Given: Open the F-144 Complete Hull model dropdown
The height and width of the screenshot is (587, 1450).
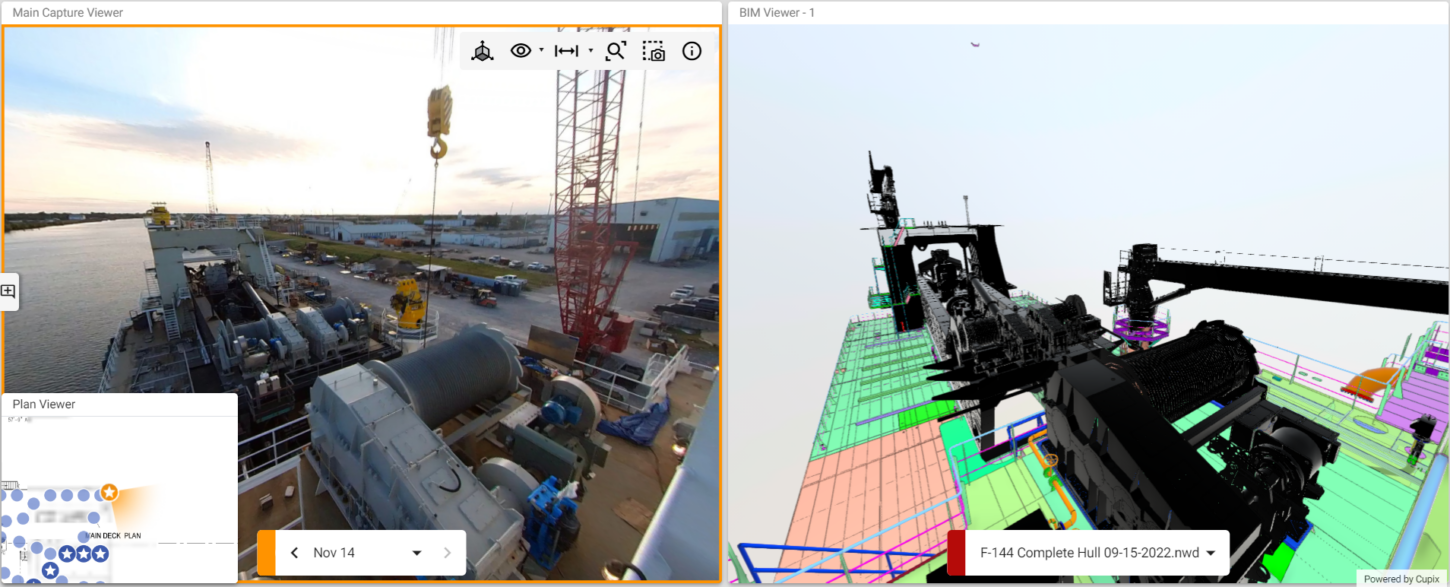Looking at the screenshot, I should 1211,553.
